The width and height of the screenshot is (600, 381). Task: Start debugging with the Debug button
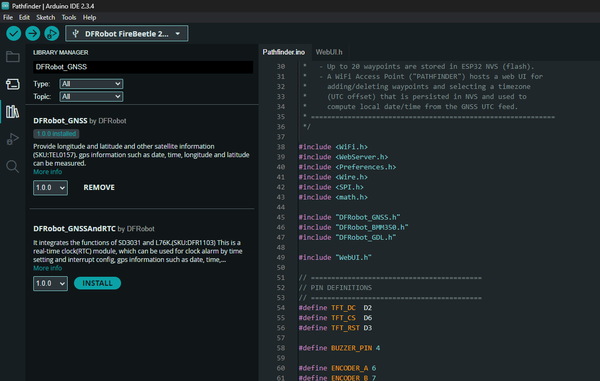click(x=52, y=34)
